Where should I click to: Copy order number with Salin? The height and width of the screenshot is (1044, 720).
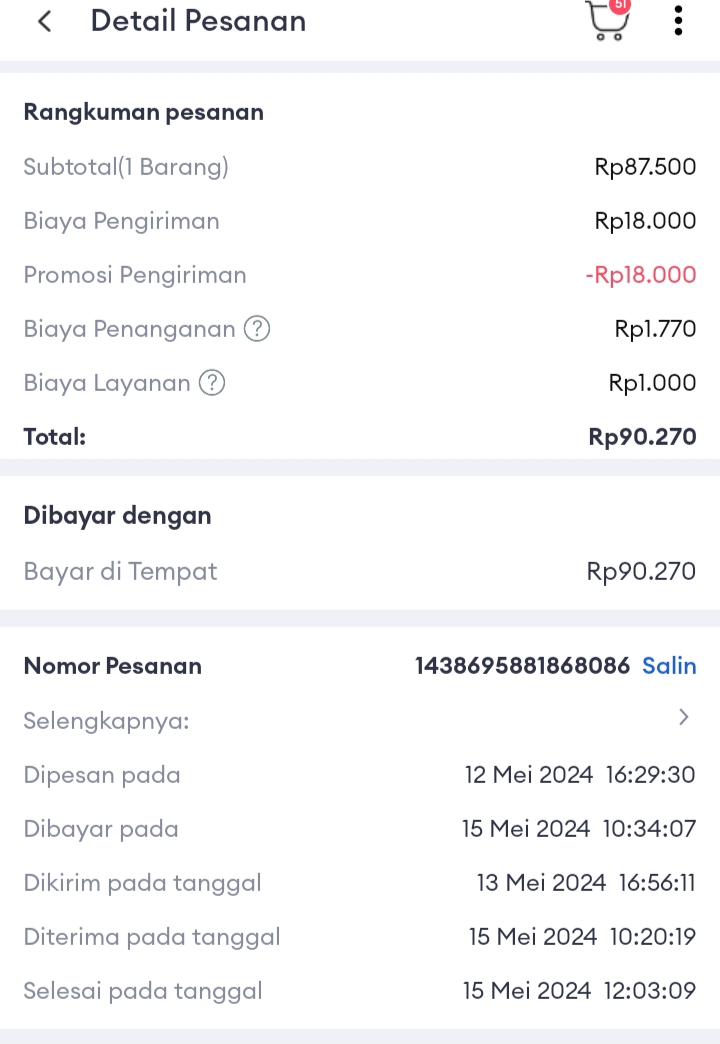point(669,666)
